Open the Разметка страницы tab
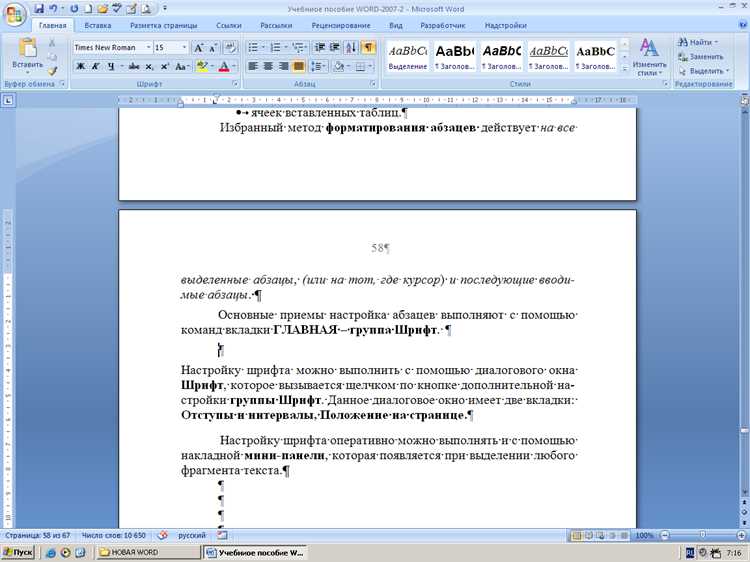750x562 pixels. pos(164,25)
